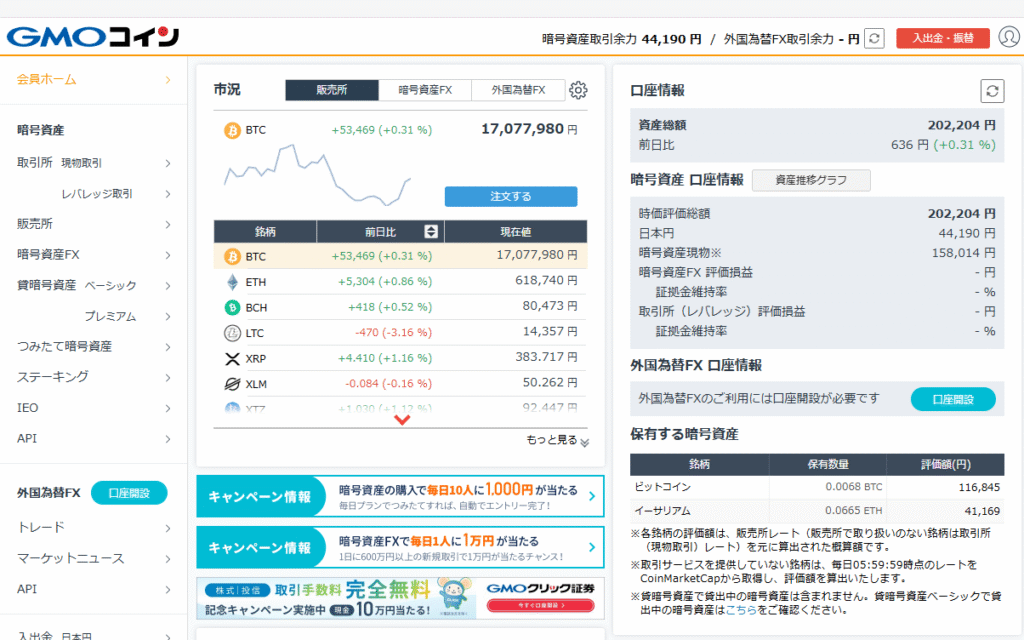
Task: Expand the list with red down chevron
Action: (402, 420)
